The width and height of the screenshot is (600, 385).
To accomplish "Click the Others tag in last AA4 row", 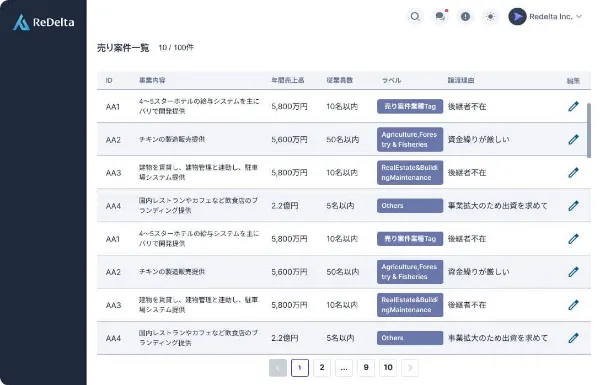I will (410, 338).
